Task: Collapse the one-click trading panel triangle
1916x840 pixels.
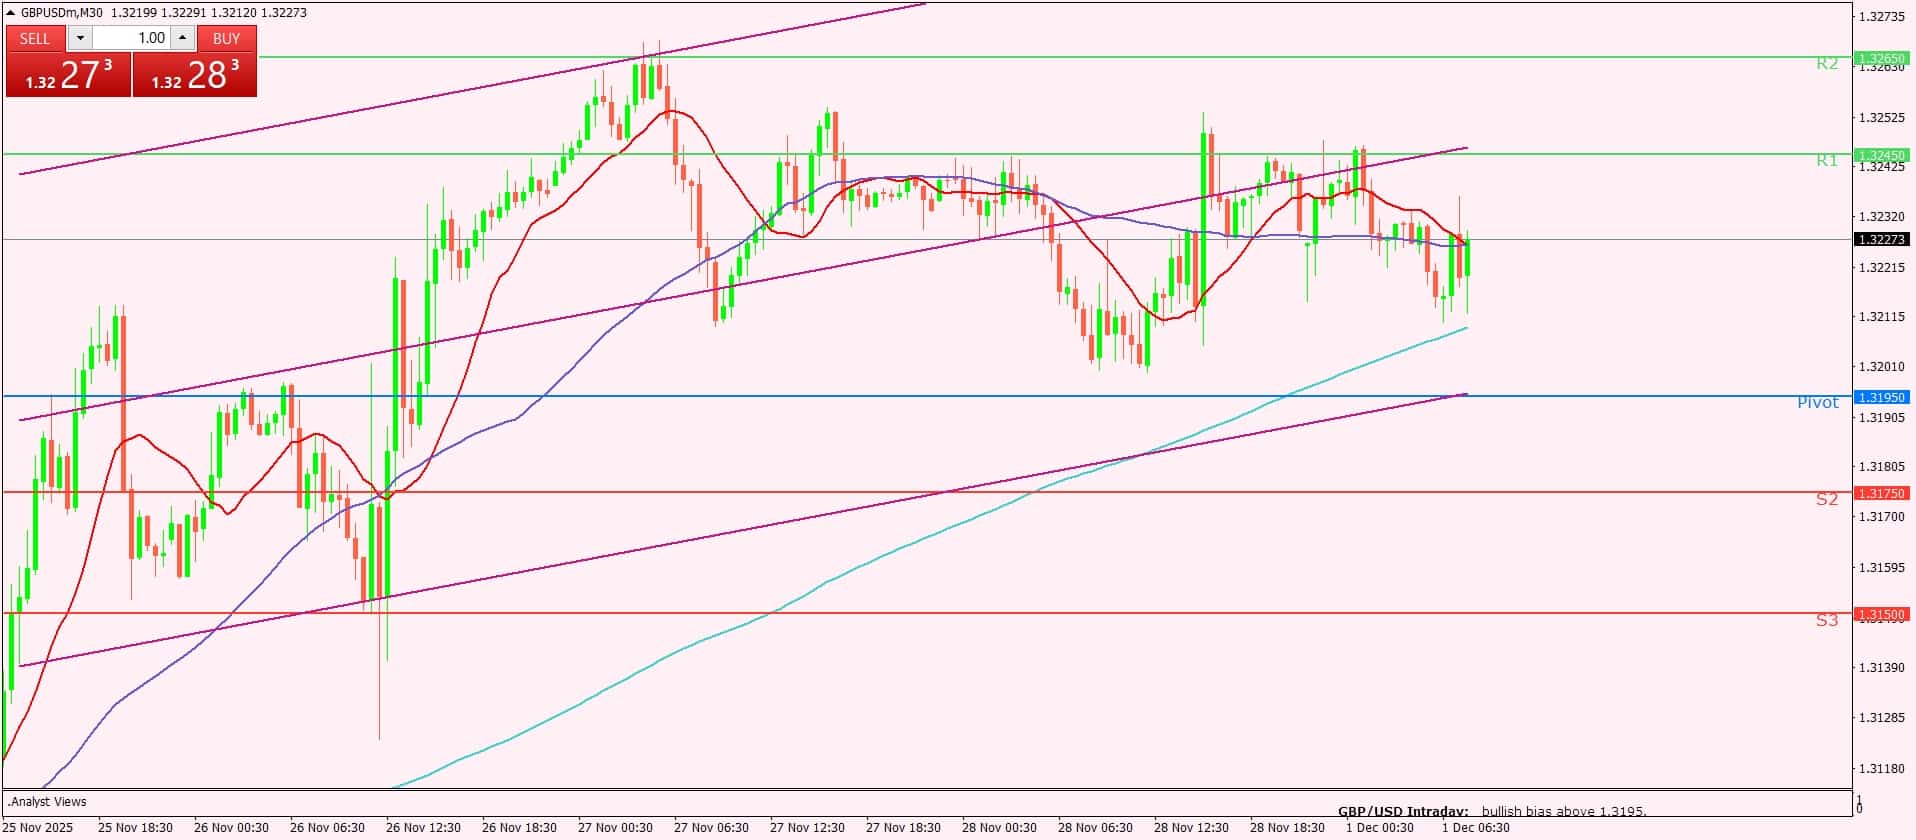Action: [12, 13]
